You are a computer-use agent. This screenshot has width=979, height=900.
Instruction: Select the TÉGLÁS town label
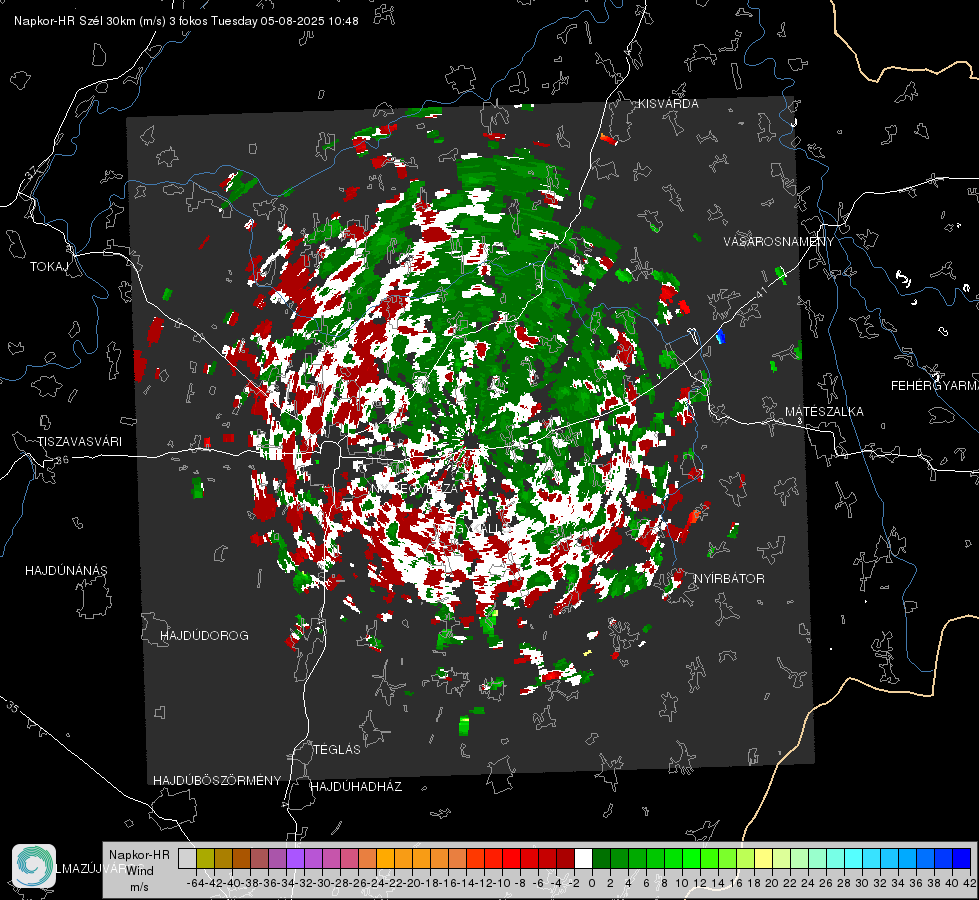[x=337, y=750]
